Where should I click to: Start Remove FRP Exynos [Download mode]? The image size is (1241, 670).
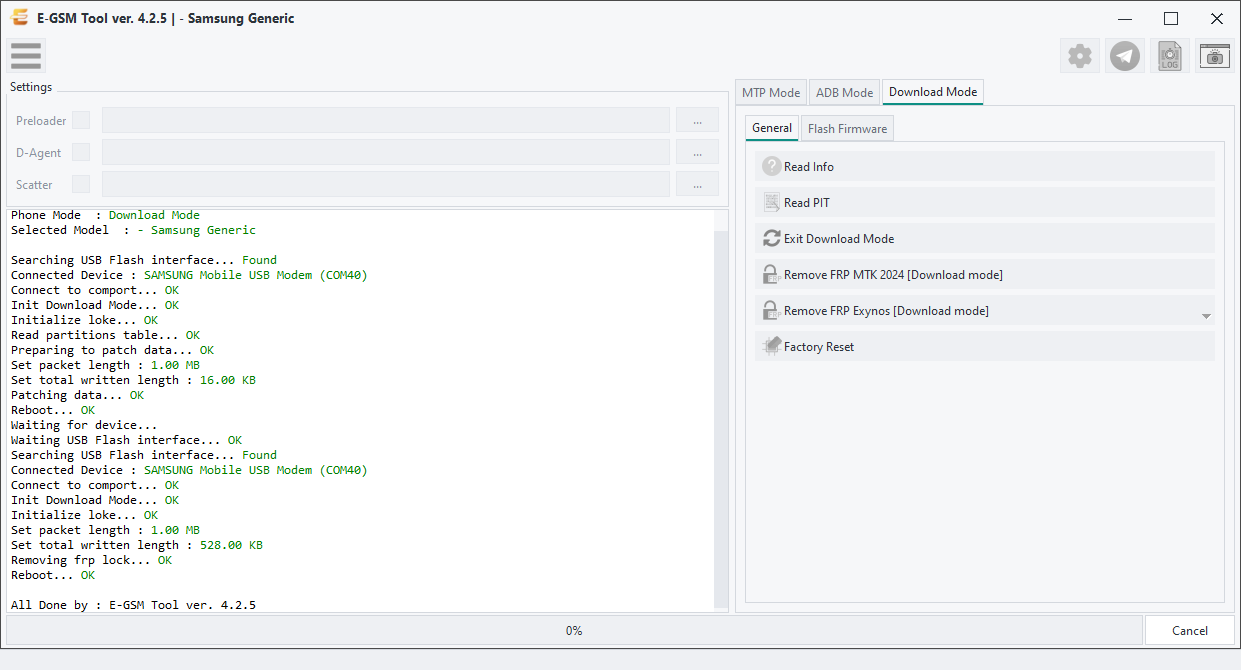pos(985,311)
